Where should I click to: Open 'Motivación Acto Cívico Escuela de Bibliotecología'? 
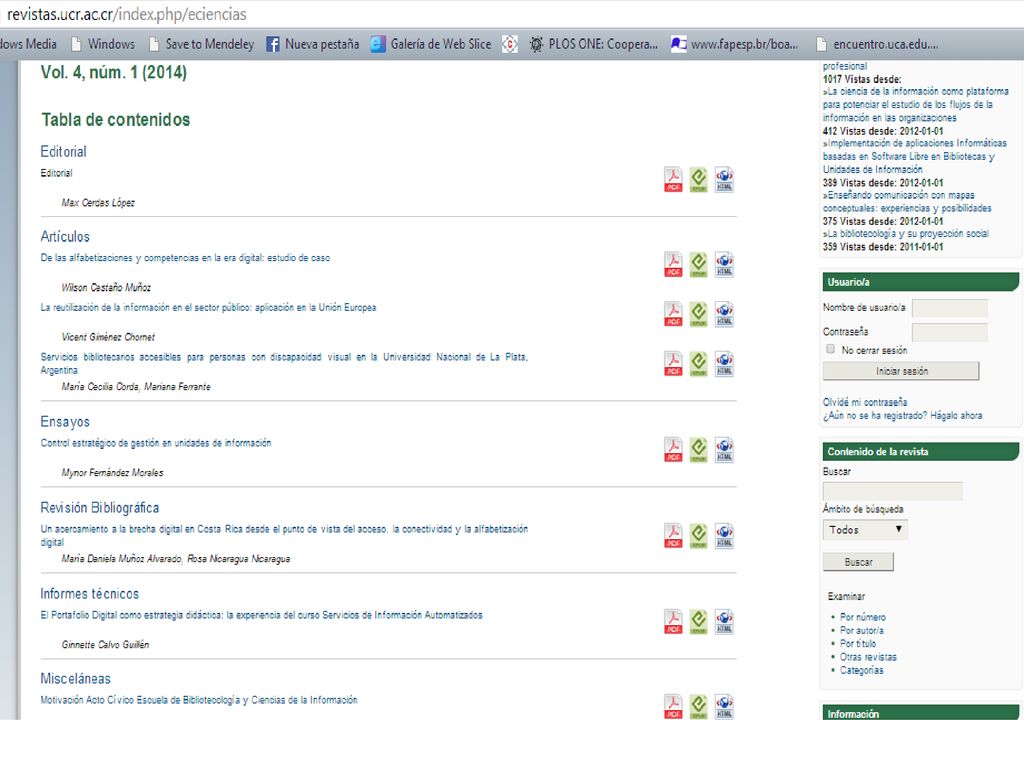tap(199, 700)
